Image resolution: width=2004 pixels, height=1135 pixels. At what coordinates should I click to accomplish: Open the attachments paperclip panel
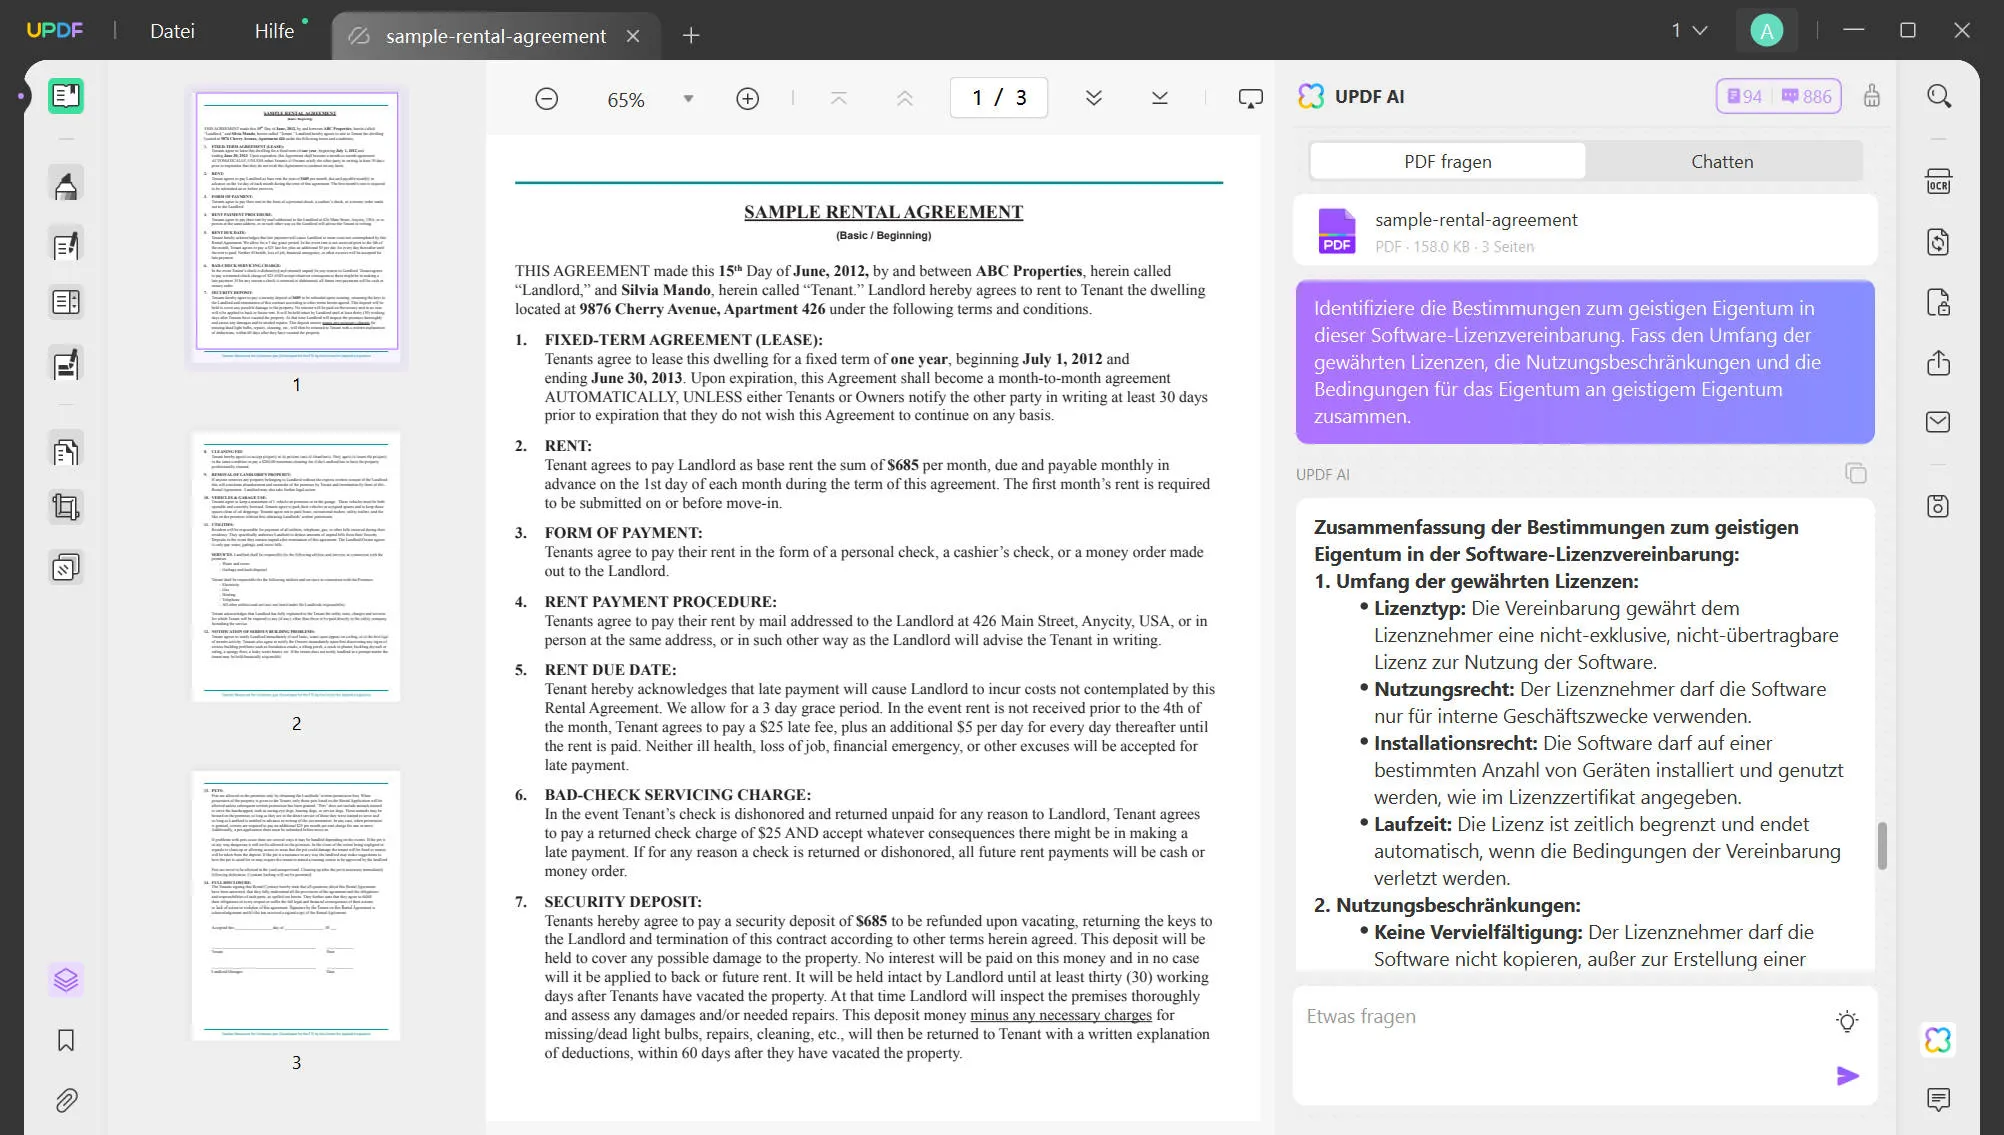coord(66,1100)
